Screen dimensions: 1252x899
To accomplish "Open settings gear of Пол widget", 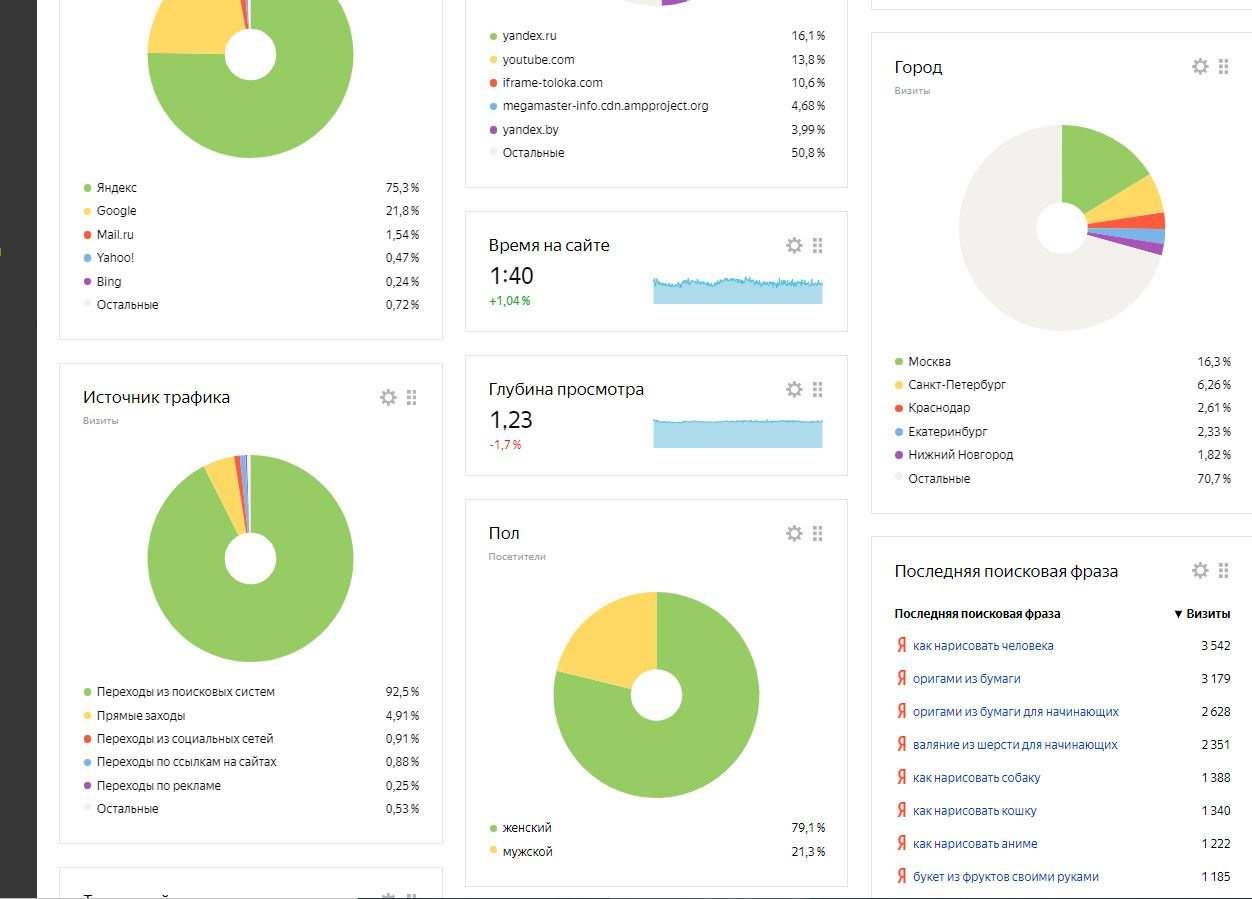I will pos(794,533).
